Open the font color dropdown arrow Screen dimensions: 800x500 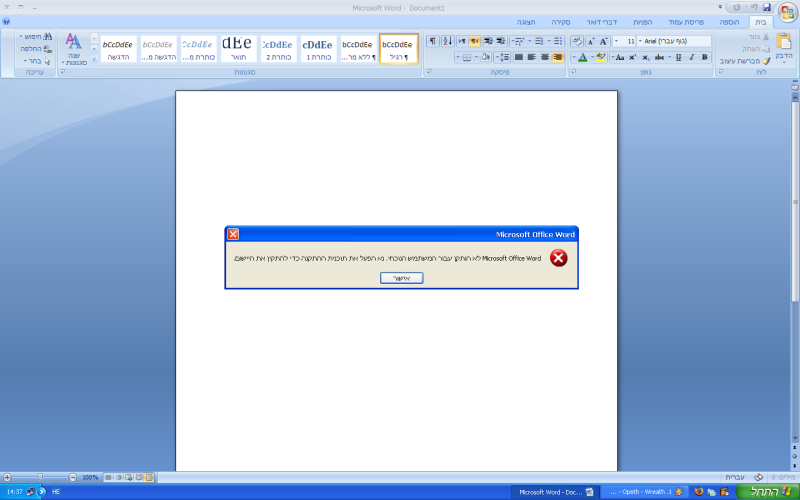click(x=574, y=57)
